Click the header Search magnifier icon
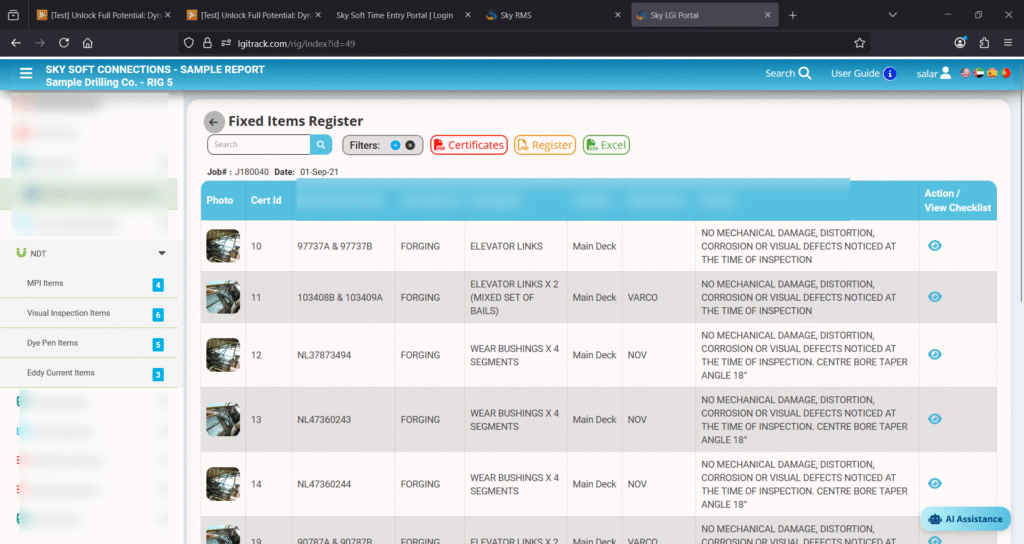 point(805,73)
